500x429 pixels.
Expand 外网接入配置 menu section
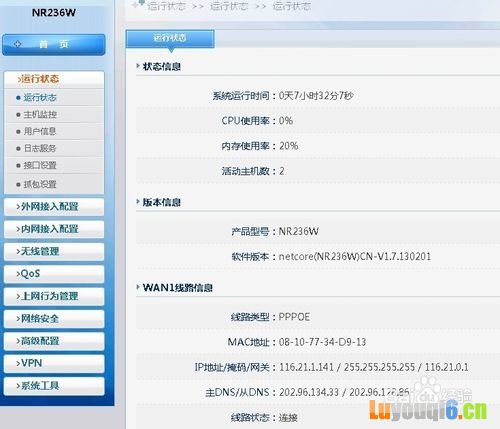click(x=54, y=207)
